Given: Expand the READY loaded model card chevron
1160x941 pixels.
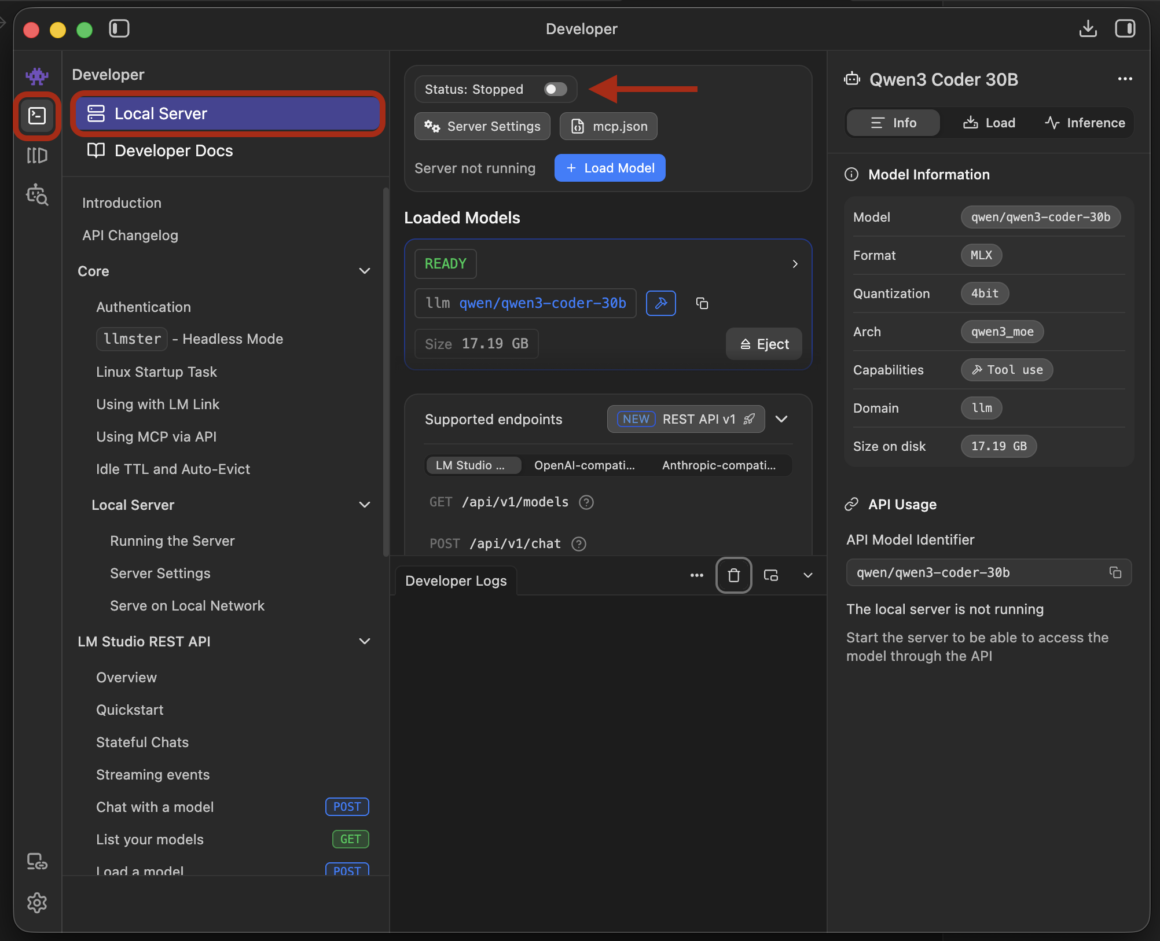Looking at the screenshot, I should [795, 264].
